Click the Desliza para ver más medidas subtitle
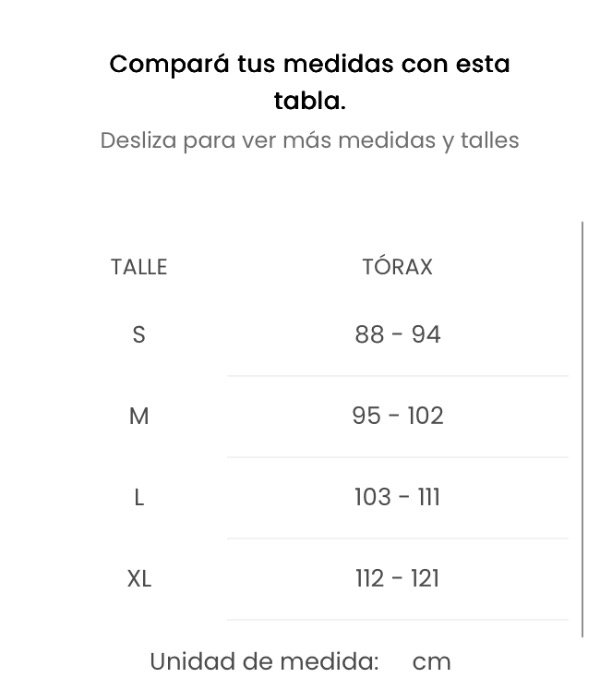Image resolution: width=600 pixels, height=677 pixels. point(309,141)
